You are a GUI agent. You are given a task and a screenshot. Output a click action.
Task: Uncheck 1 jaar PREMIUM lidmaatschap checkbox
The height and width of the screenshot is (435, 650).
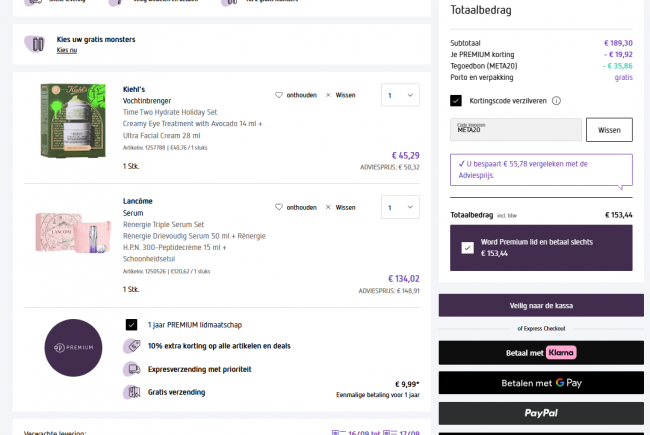coord(131,325)
